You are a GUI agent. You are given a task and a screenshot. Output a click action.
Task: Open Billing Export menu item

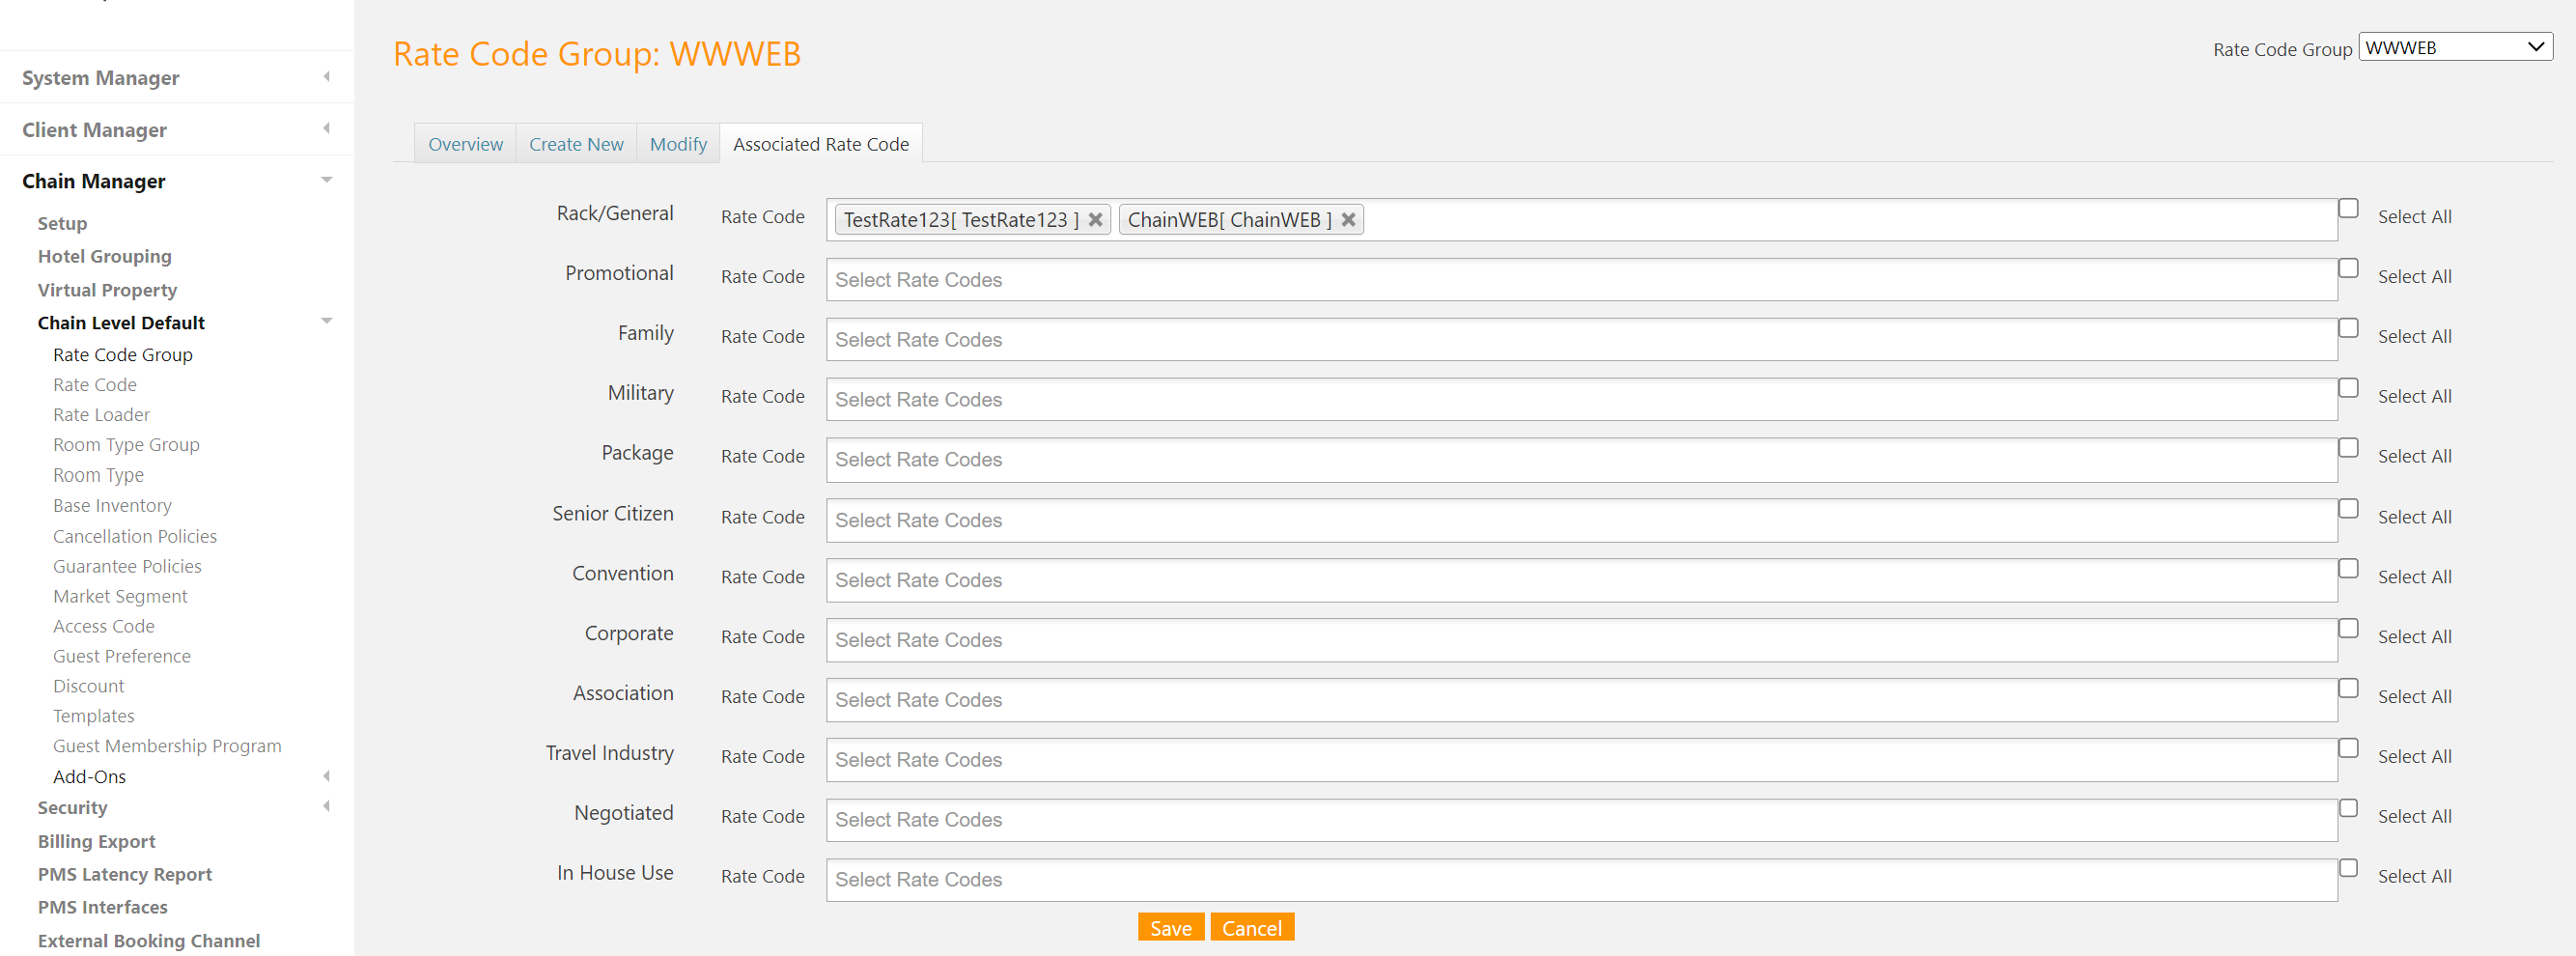coord(96,841)
